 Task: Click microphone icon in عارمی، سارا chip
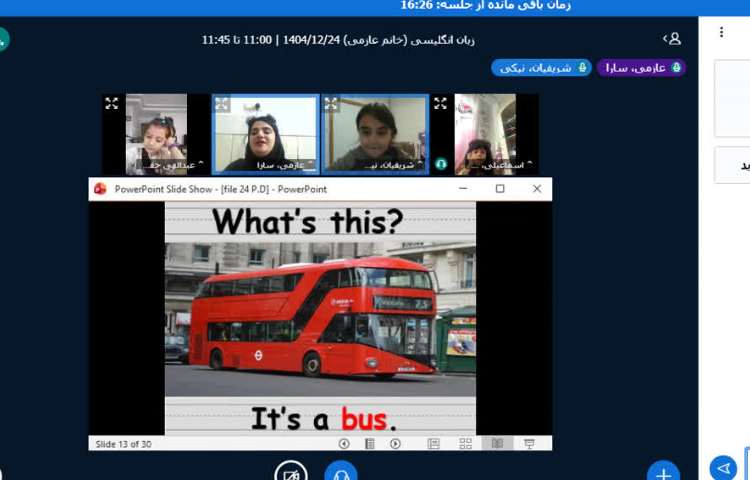tap(676, 67)
